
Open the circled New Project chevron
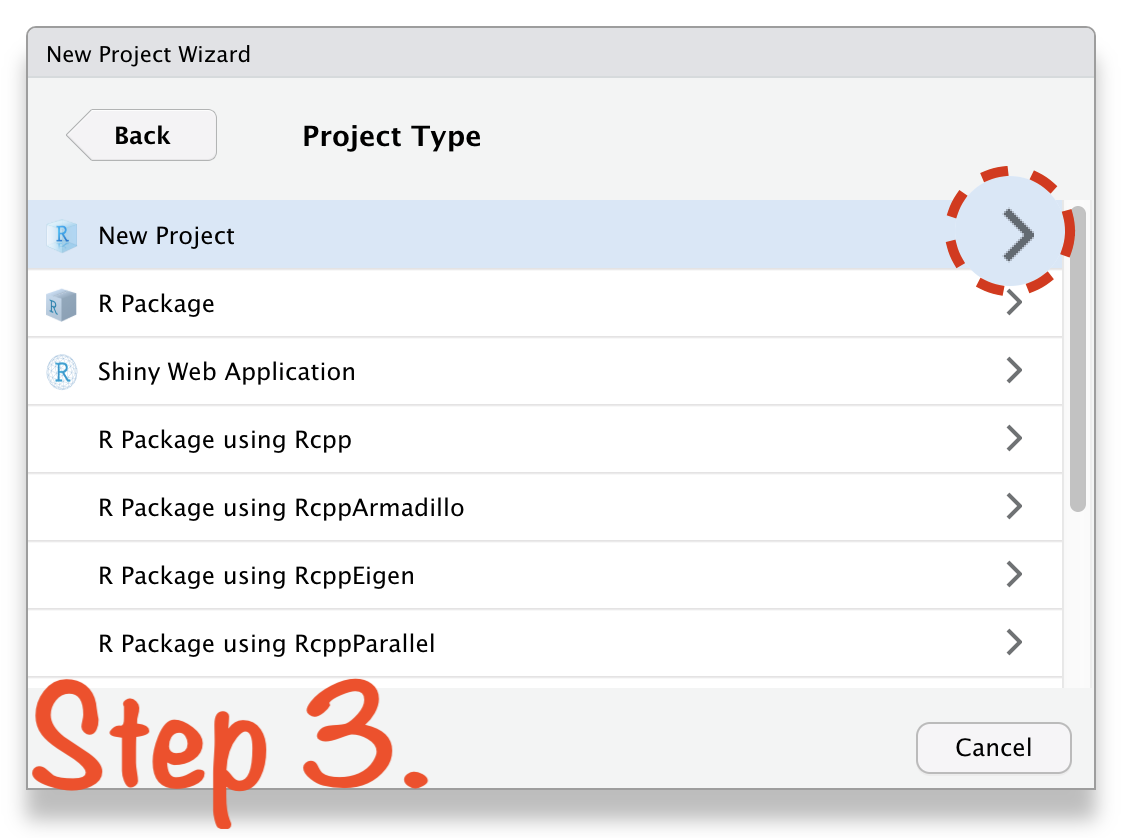(x=1018, y=234)
